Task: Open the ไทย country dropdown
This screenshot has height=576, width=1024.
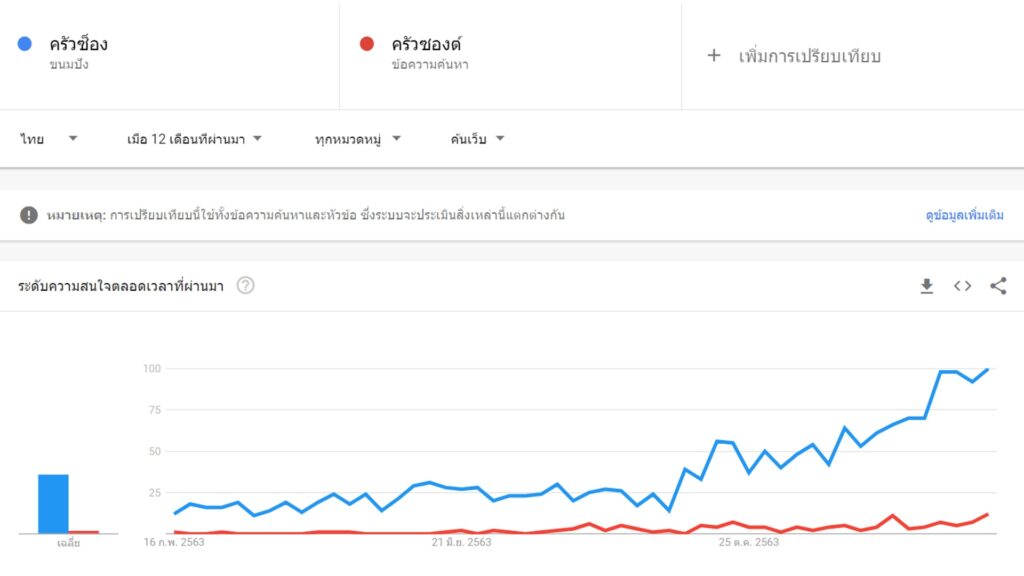Action: pos(49,138)
